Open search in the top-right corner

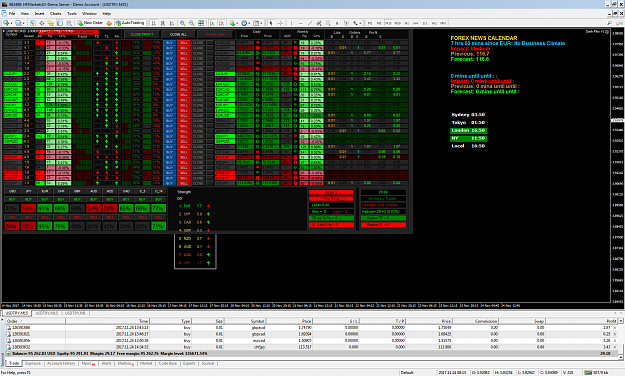609,23
